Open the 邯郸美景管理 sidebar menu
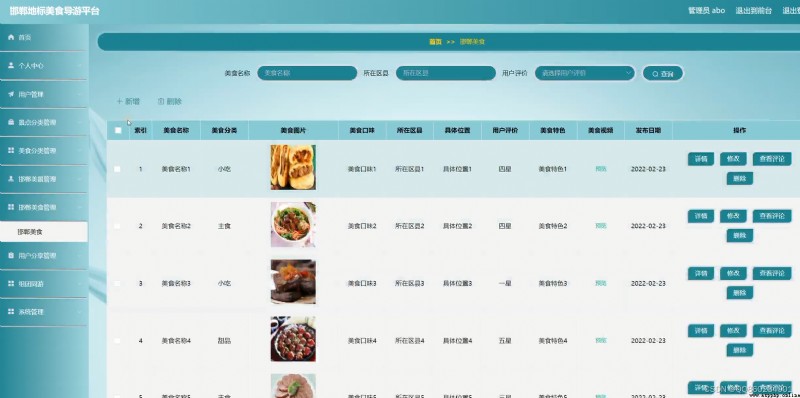The width and height of the screenshot is (800, 398). (x=43, y=179)
